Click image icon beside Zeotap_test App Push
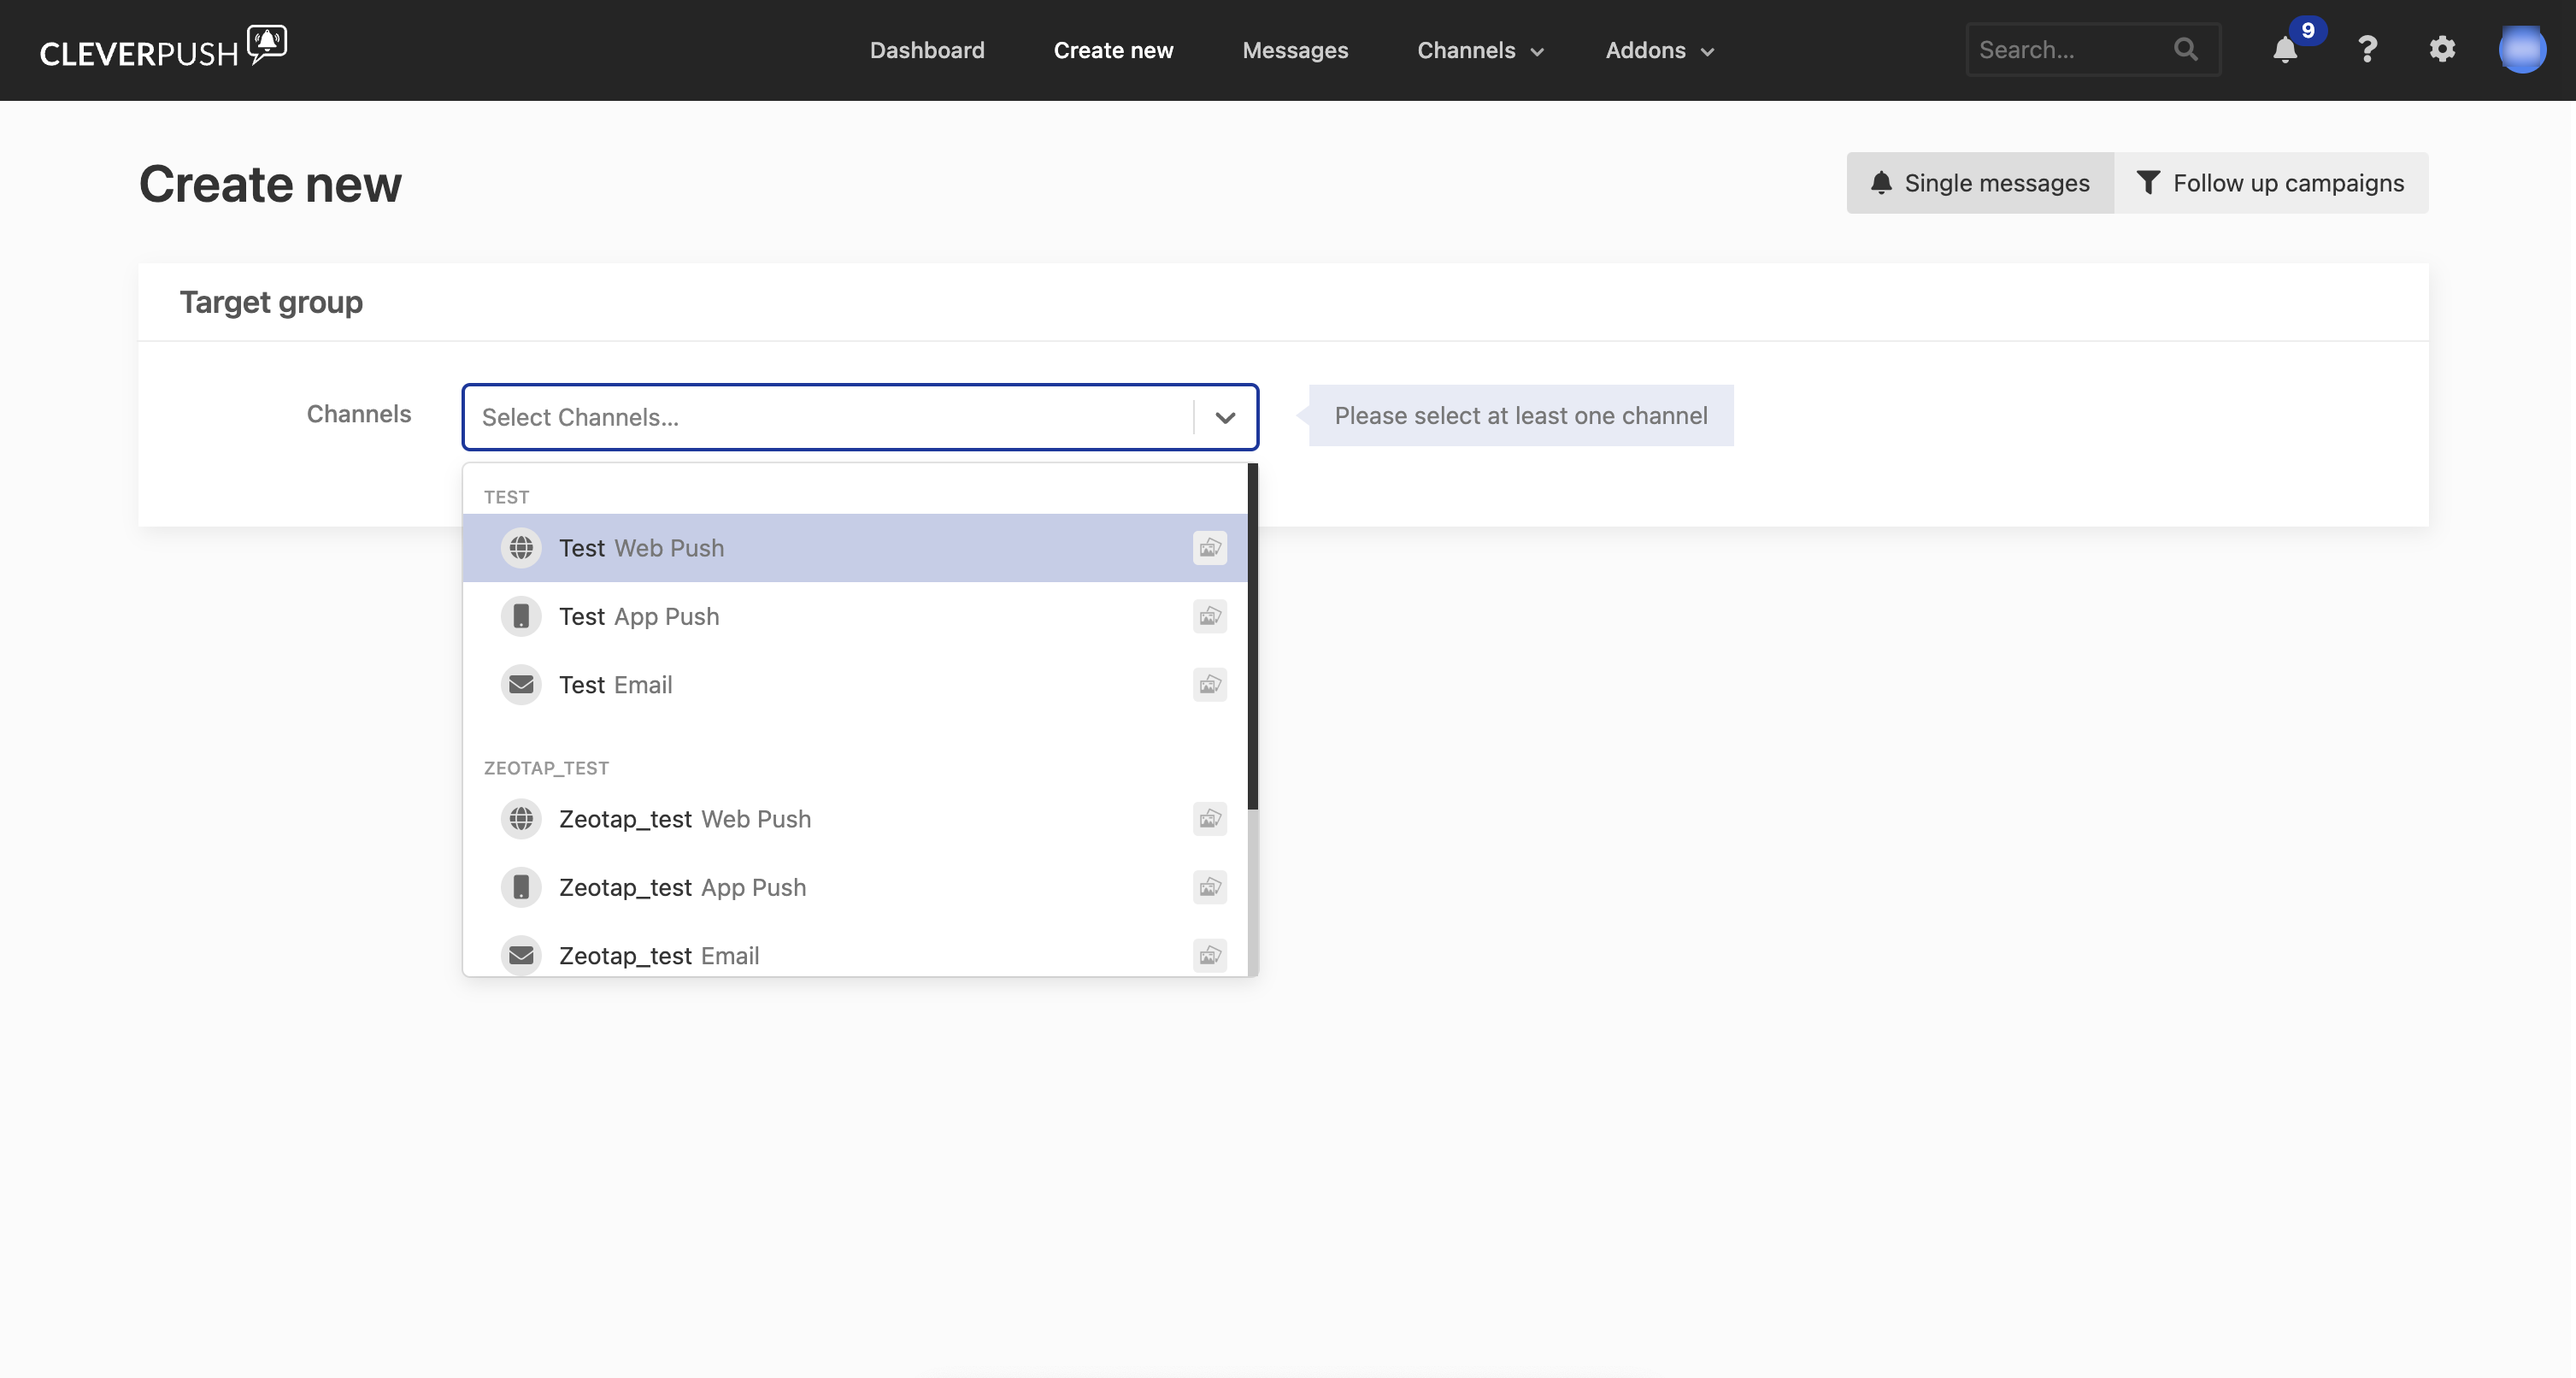2576x1378 pixels. [1210, 887]
